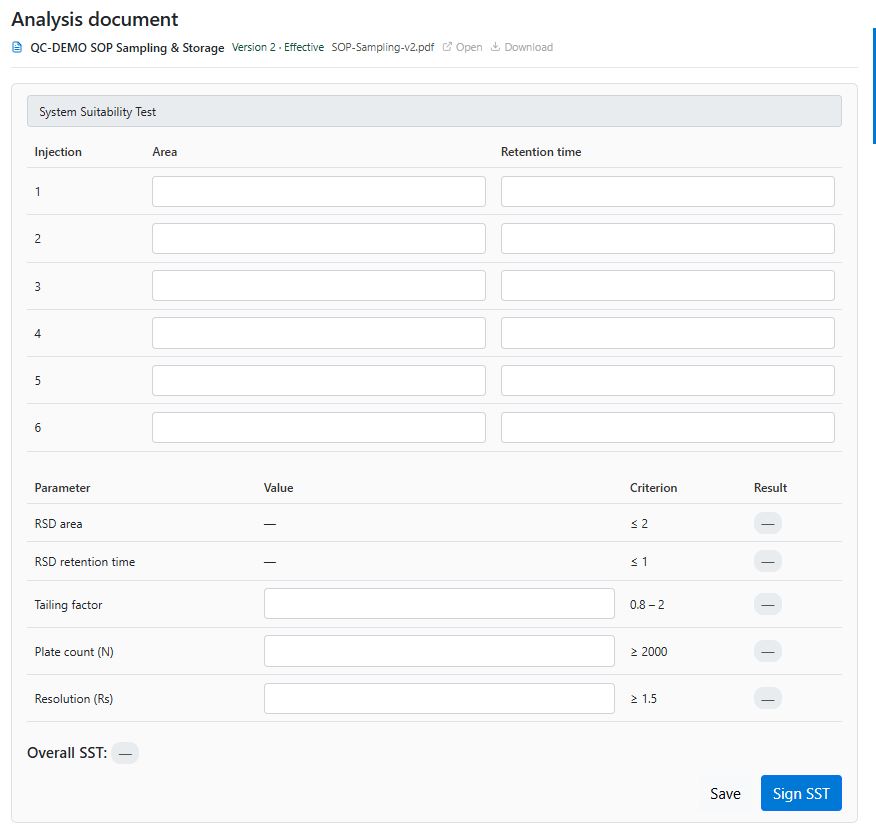Focus the Area field for injection 6
Image resolution: width=876 pixels, height=836 pixels.
tap(319, 428)
